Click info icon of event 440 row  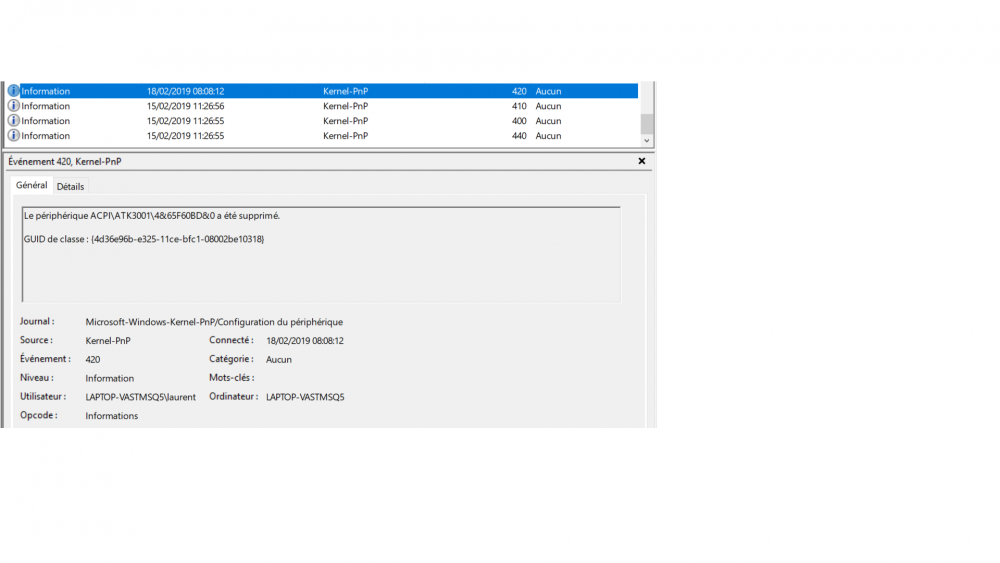click(x=13, y=135)
